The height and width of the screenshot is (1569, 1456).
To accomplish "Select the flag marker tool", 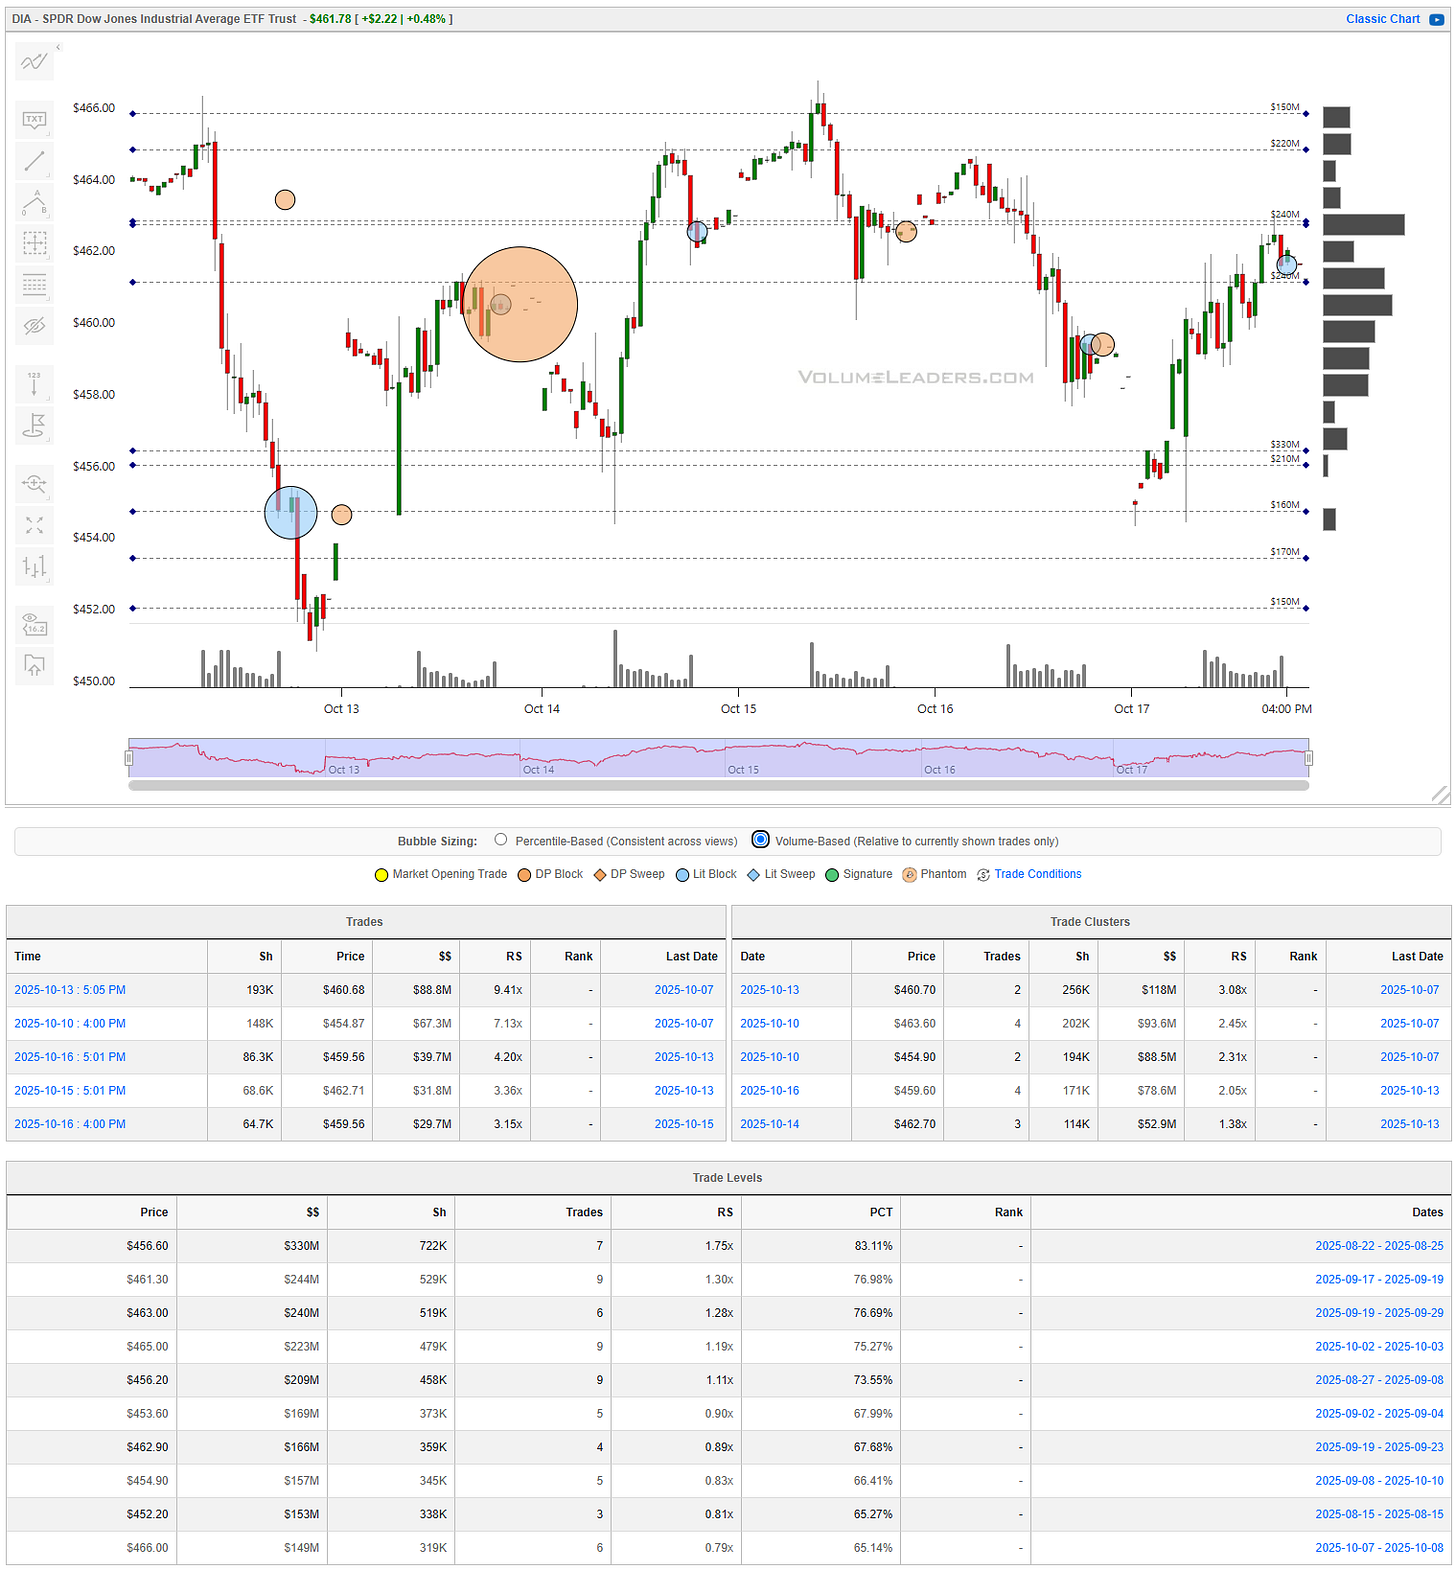I will coord(34,425).
